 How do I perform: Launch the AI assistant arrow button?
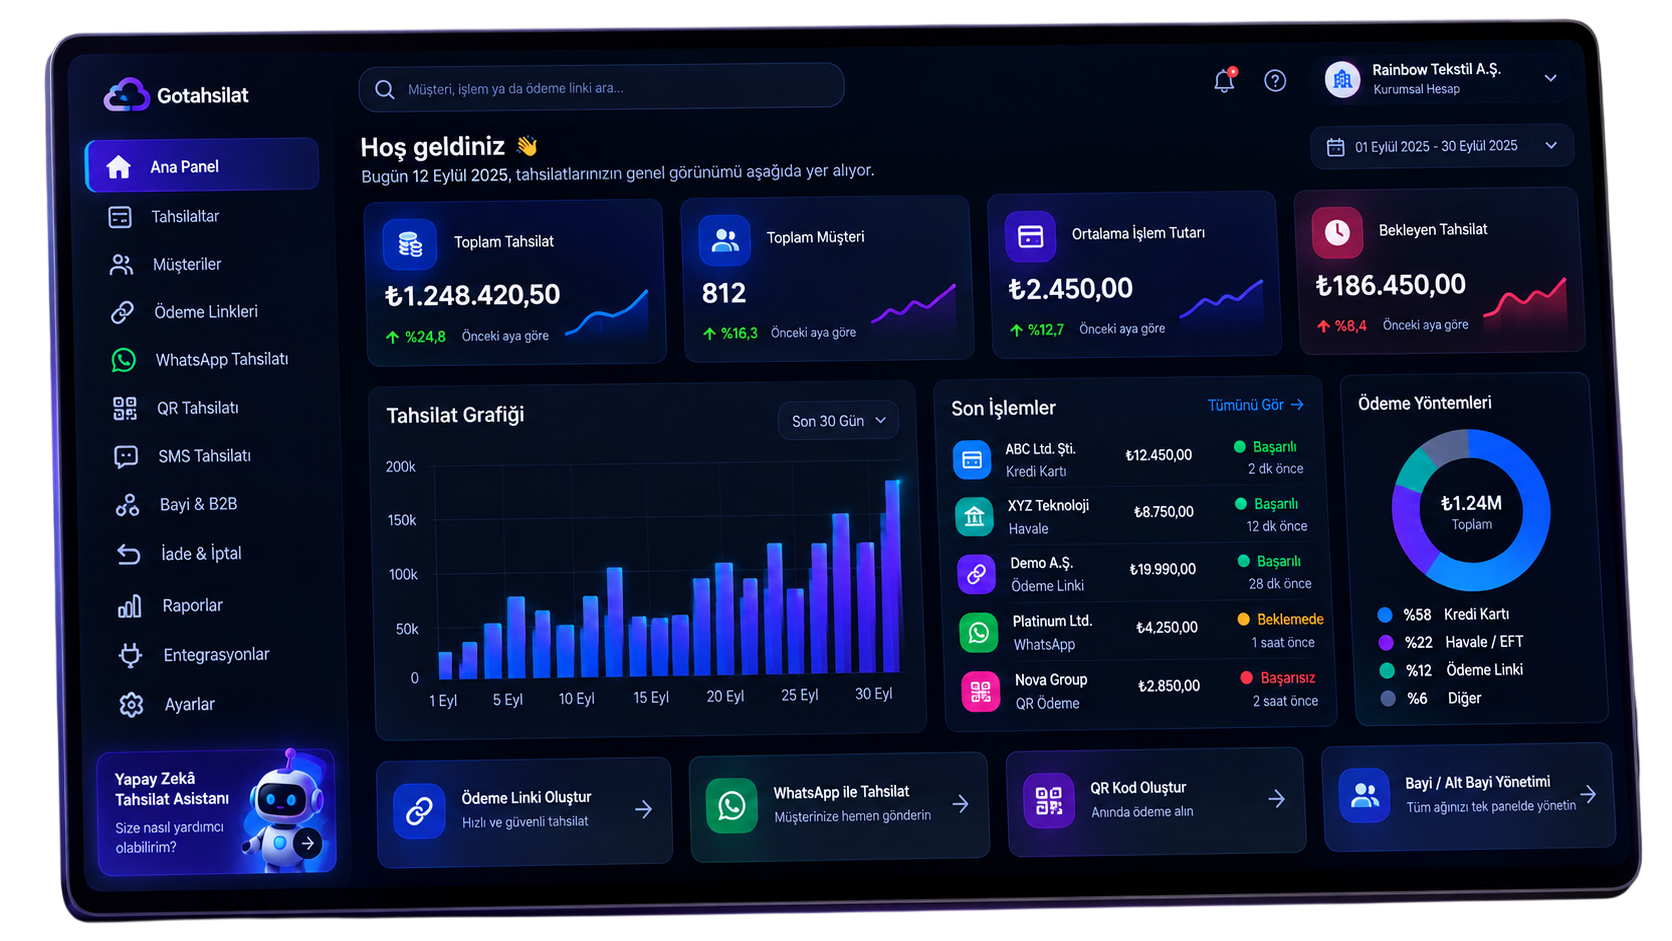308,843
